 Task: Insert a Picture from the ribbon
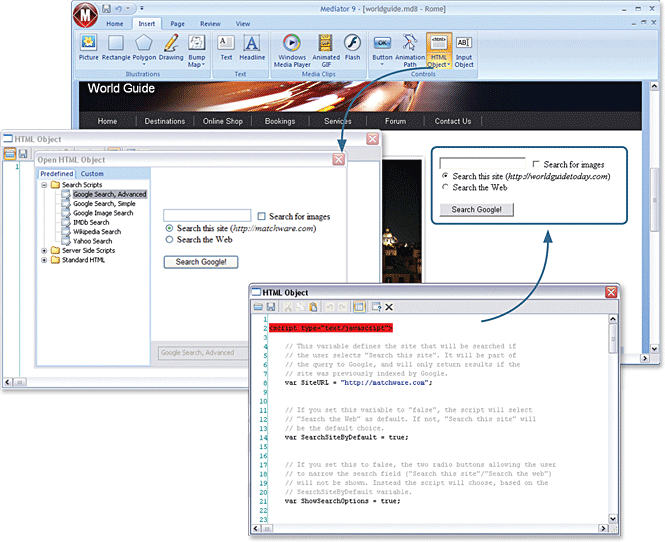click(88, 47)
